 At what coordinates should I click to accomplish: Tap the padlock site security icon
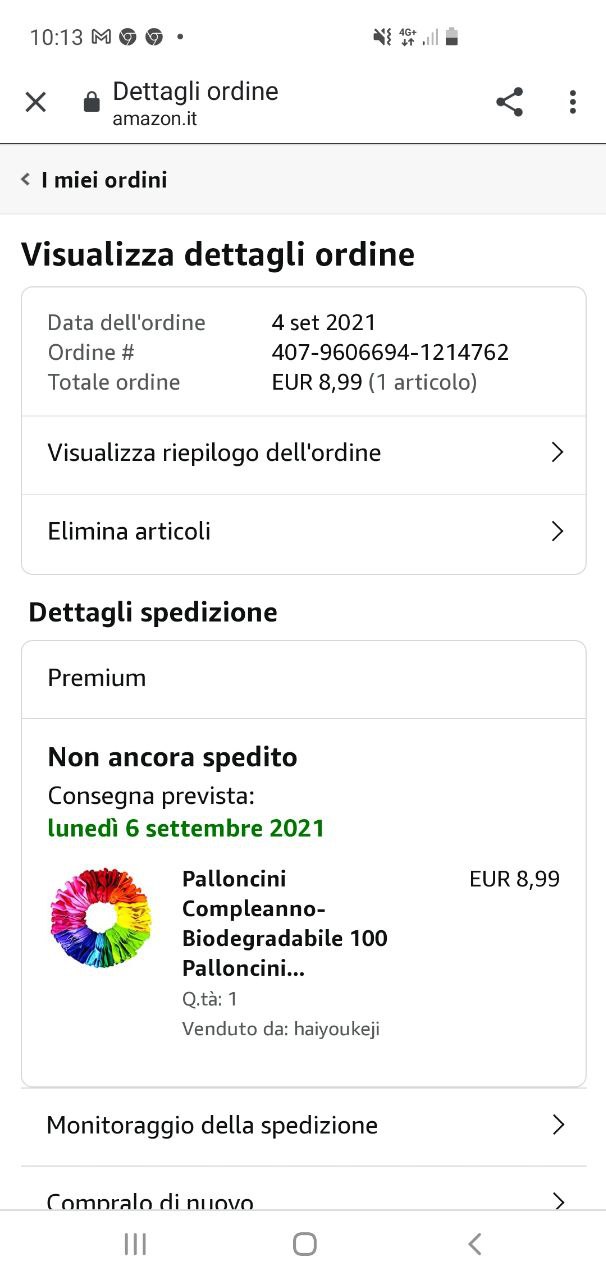pos(92,102)
